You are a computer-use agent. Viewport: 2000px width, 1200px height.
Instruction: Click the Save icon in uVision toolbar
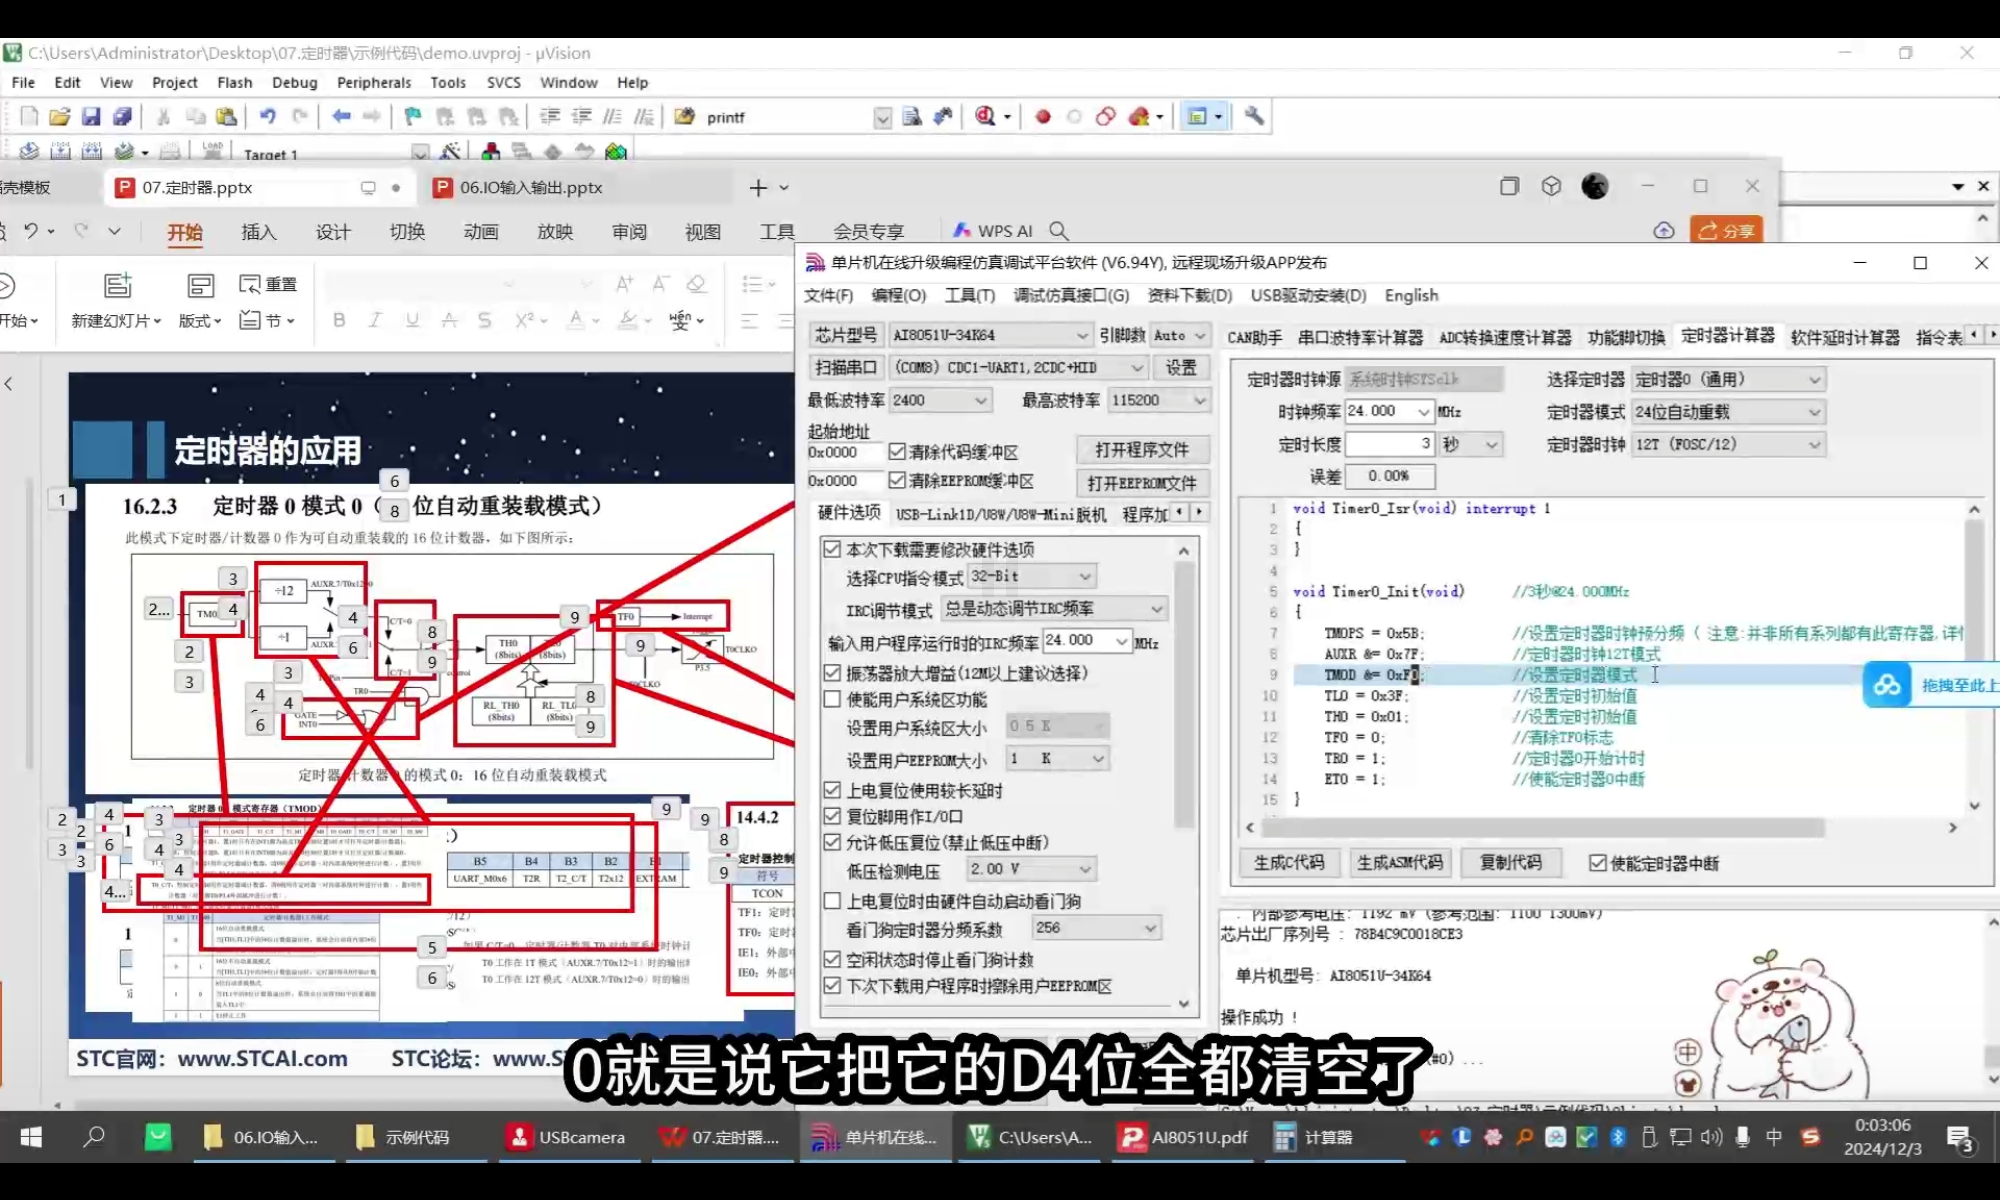91,117
